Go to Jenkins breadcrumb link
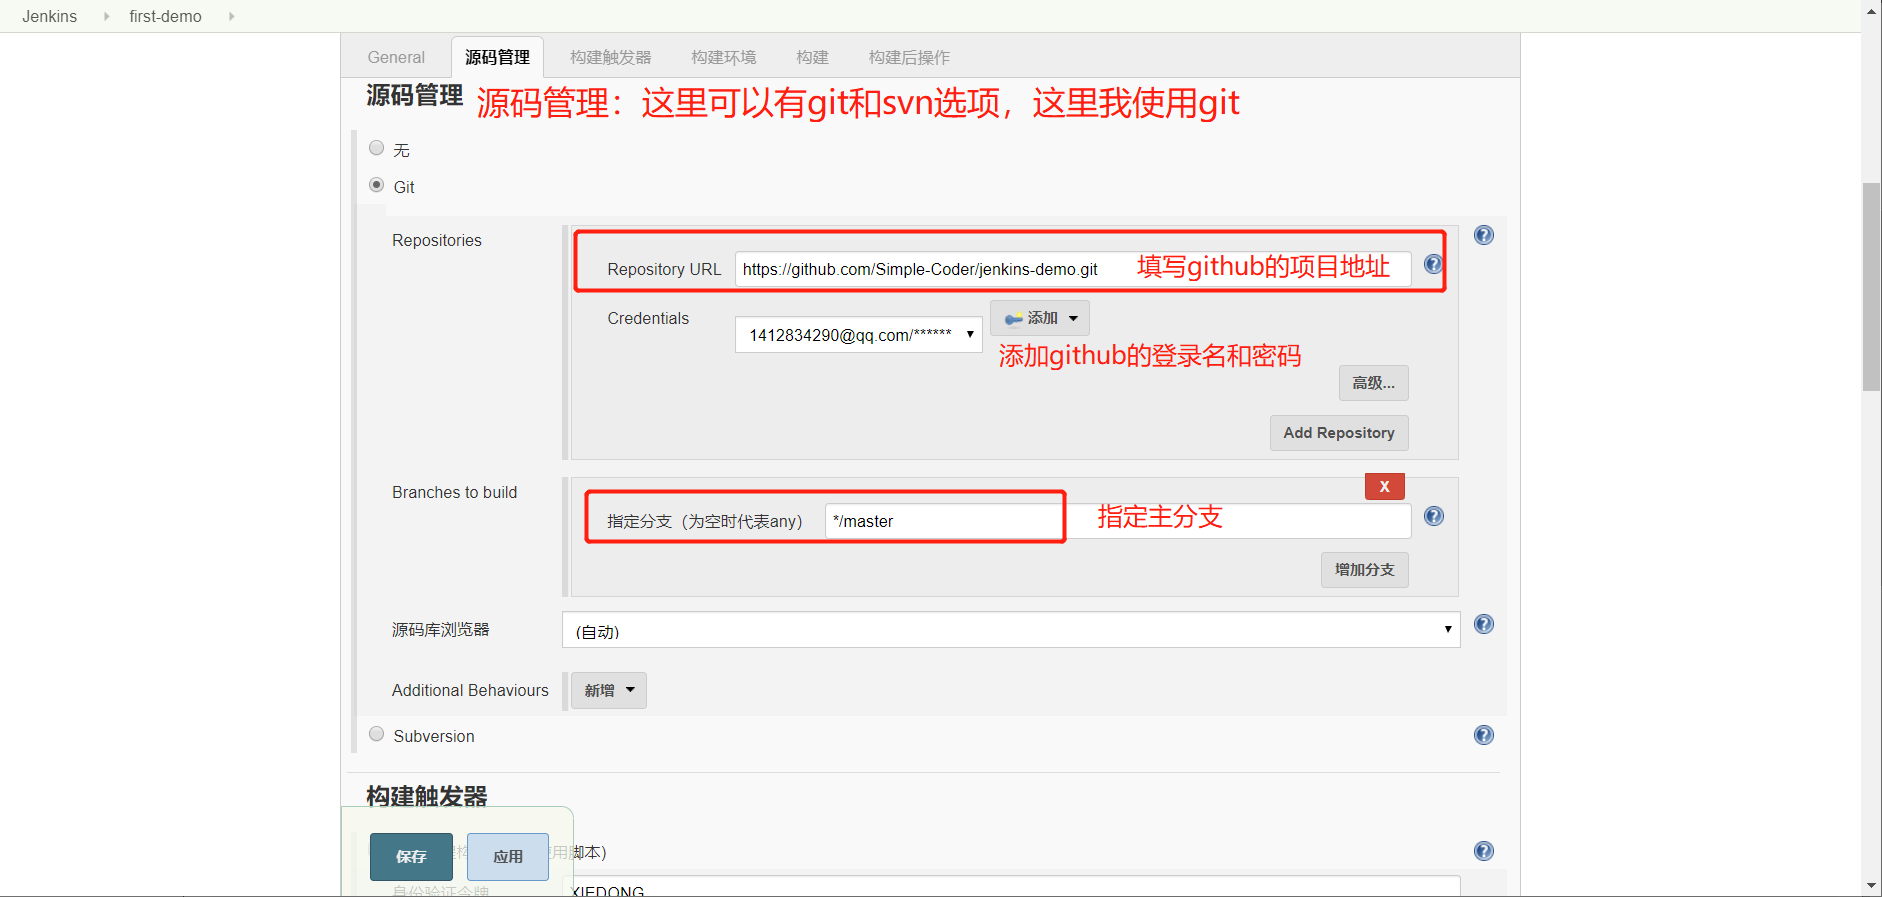The image size is (1882, 897). pos(50,16)
